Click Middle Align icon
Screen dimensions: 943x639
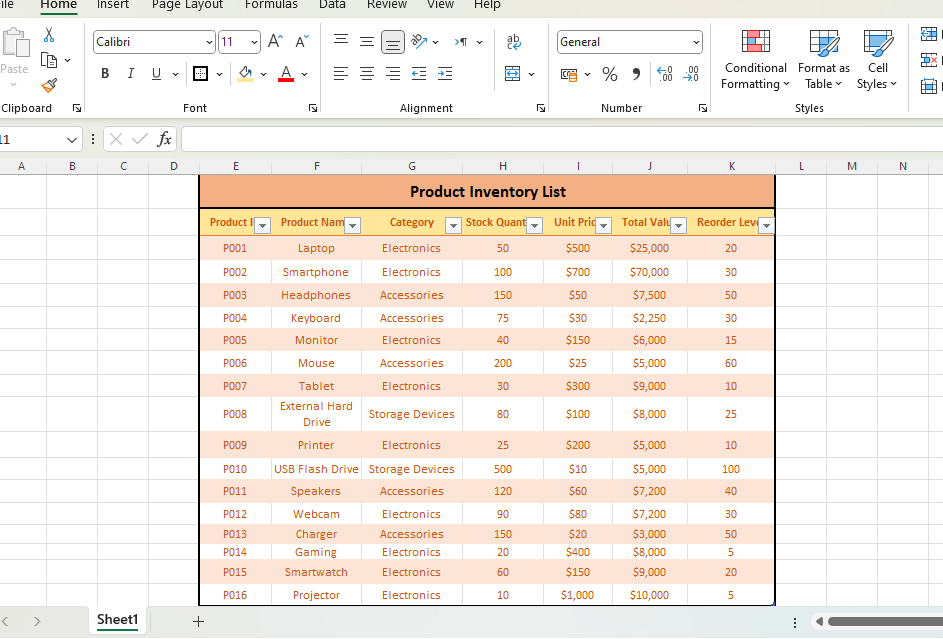tap(367, 41)
